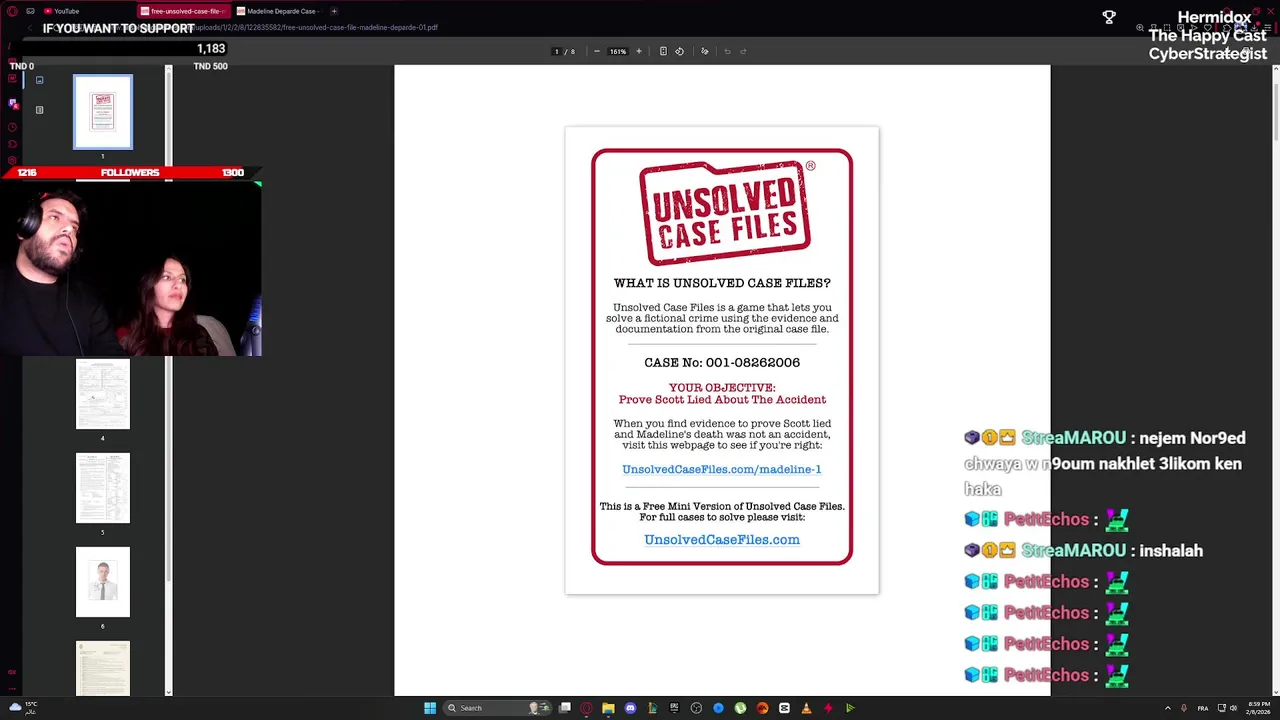This screenshot has height=720, width=1280.
Task: Click the Unsolved Case Files stamp logo
Action: (725, 212)
